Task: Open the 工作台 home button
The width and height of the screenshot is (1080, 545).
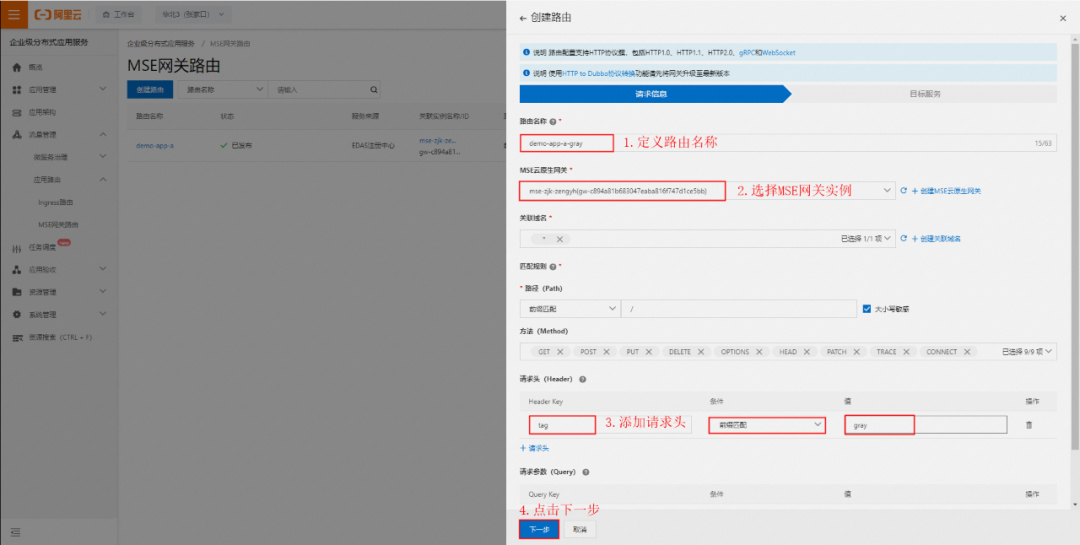Action: click(116, 14)
